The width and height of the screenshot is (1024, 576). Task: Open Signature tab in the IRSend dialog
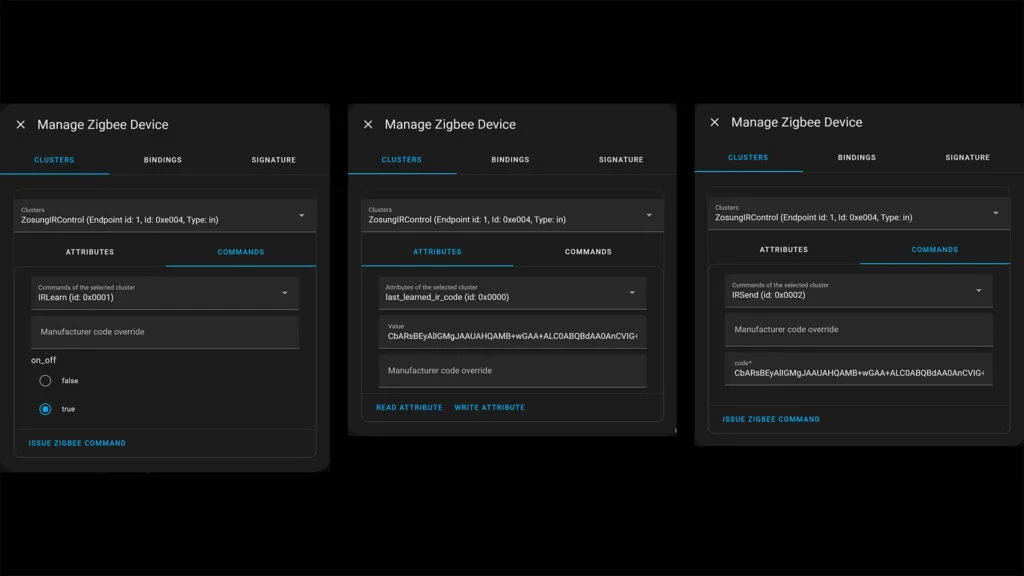967,158
